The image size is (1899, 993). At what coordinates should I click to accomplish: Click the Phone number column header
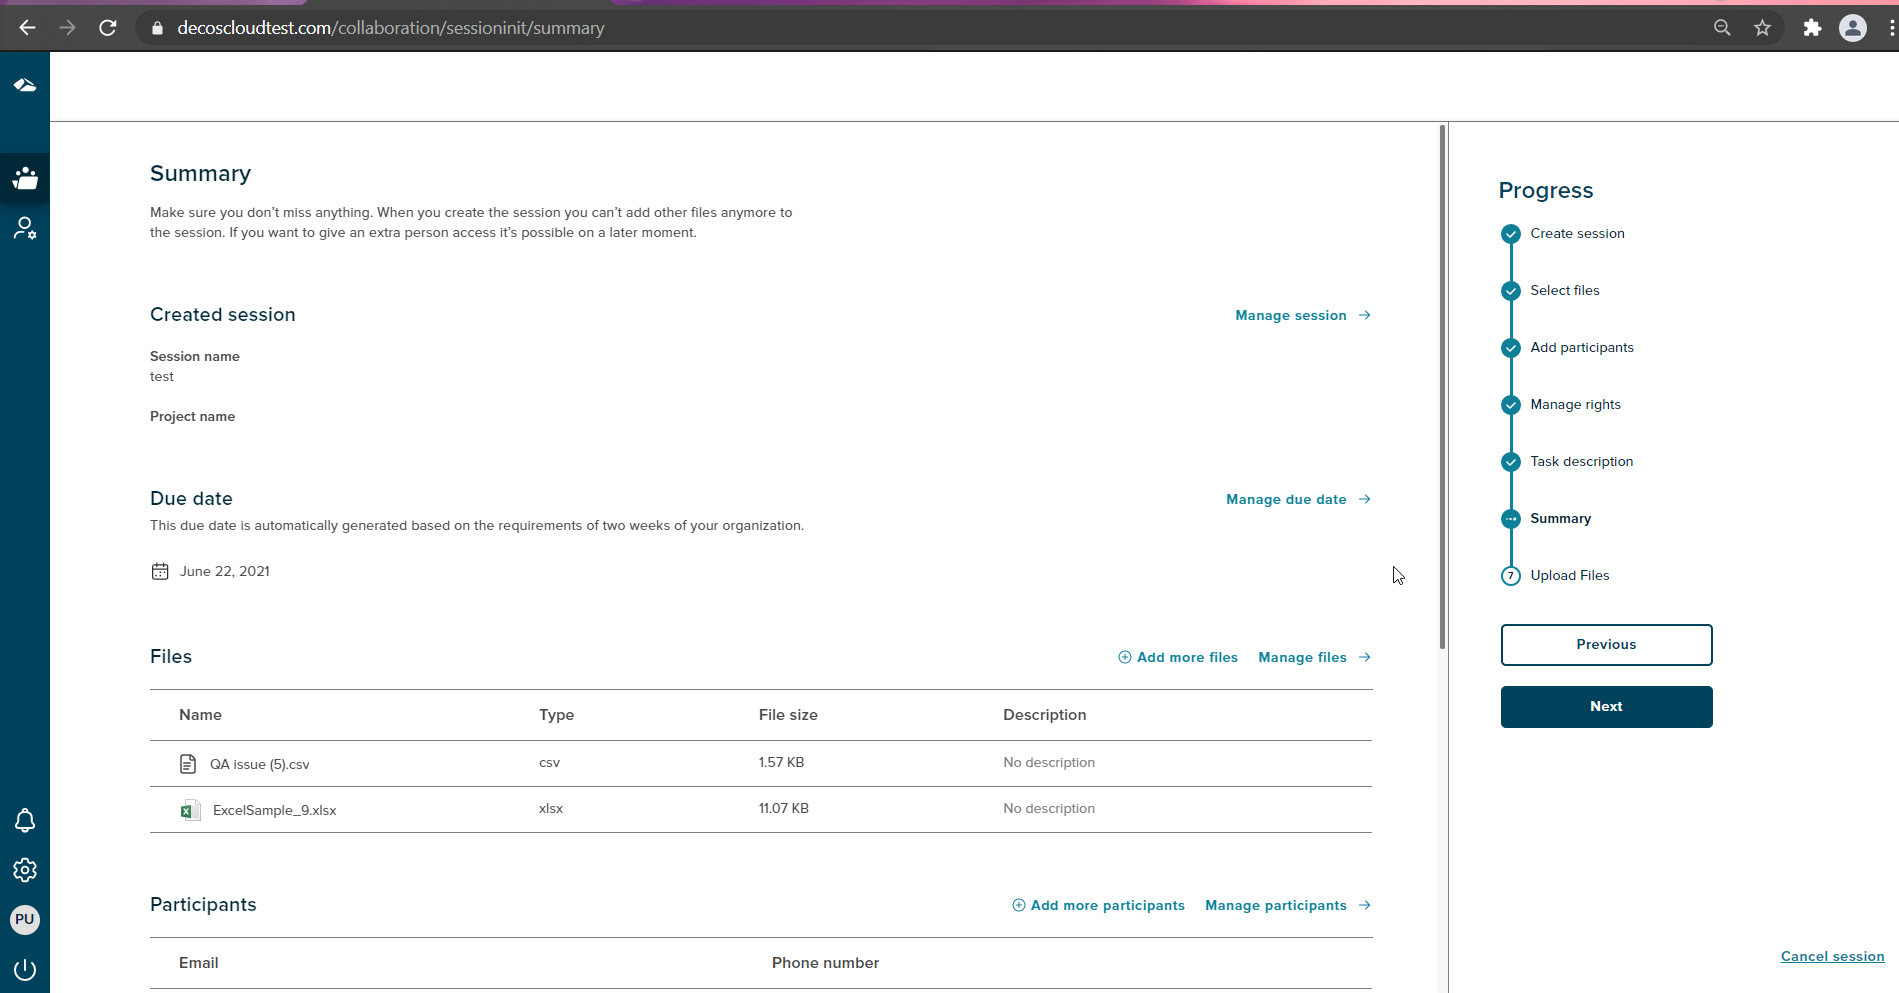pyautogui.click(x=825, y=963)
